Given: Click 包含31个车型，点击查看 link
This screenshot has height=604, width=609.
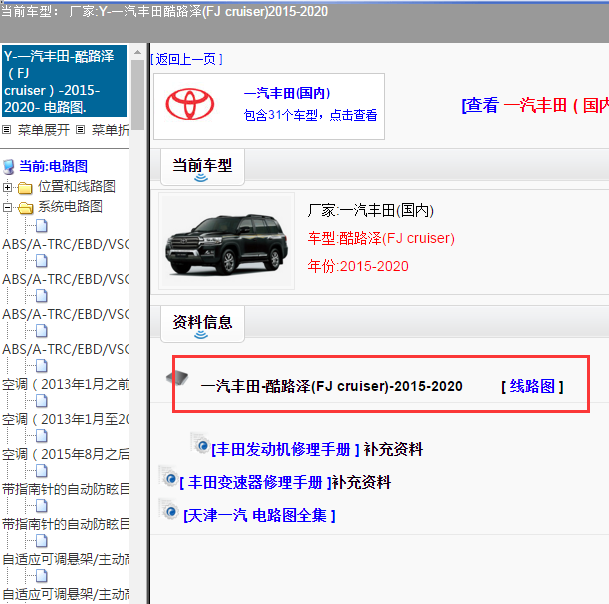Looking at the screenshot, I should [x=310, y=115].
